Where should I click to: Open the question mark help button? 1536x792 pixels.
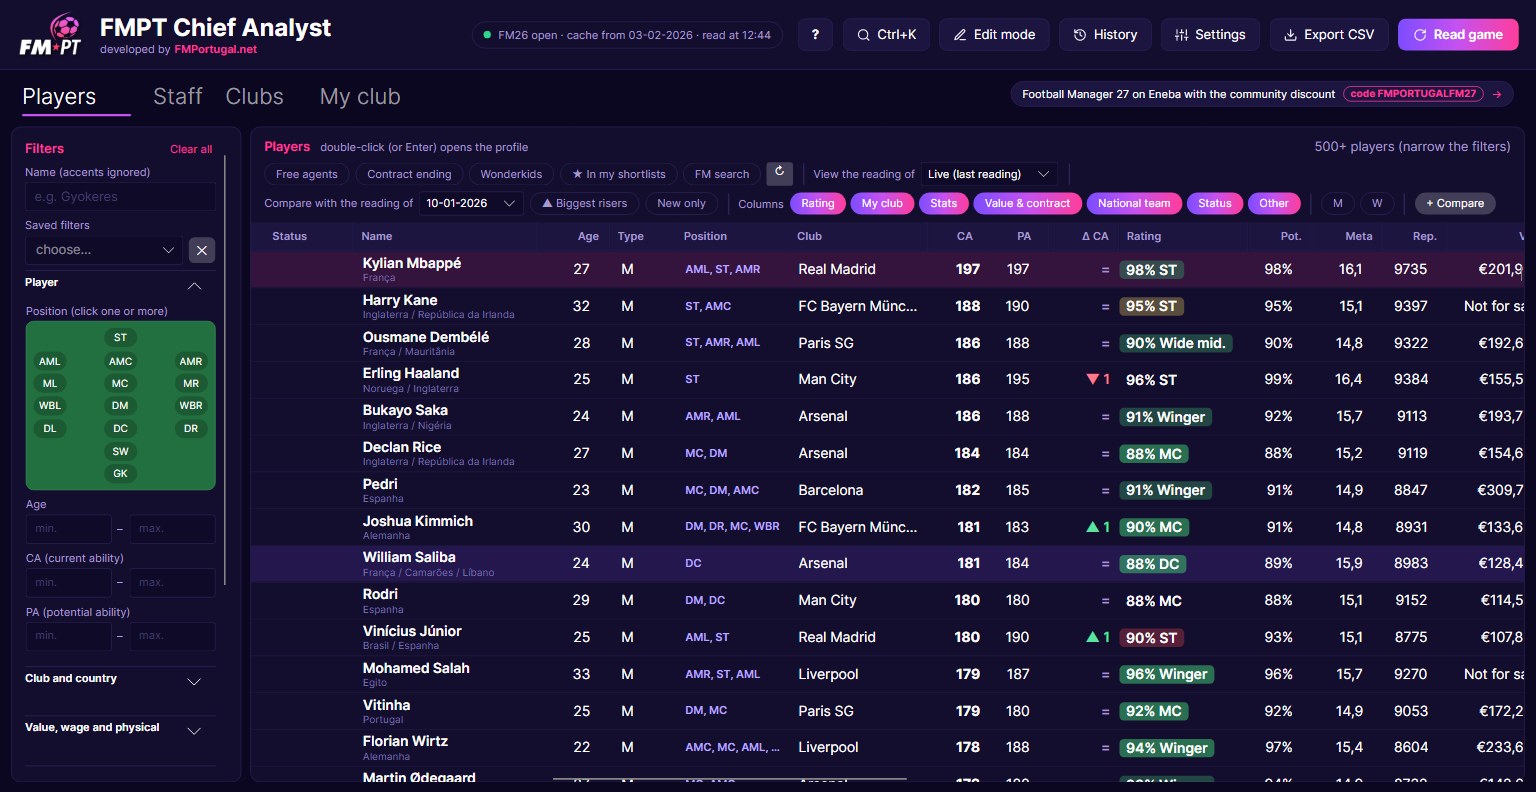(x=815, y=35)
